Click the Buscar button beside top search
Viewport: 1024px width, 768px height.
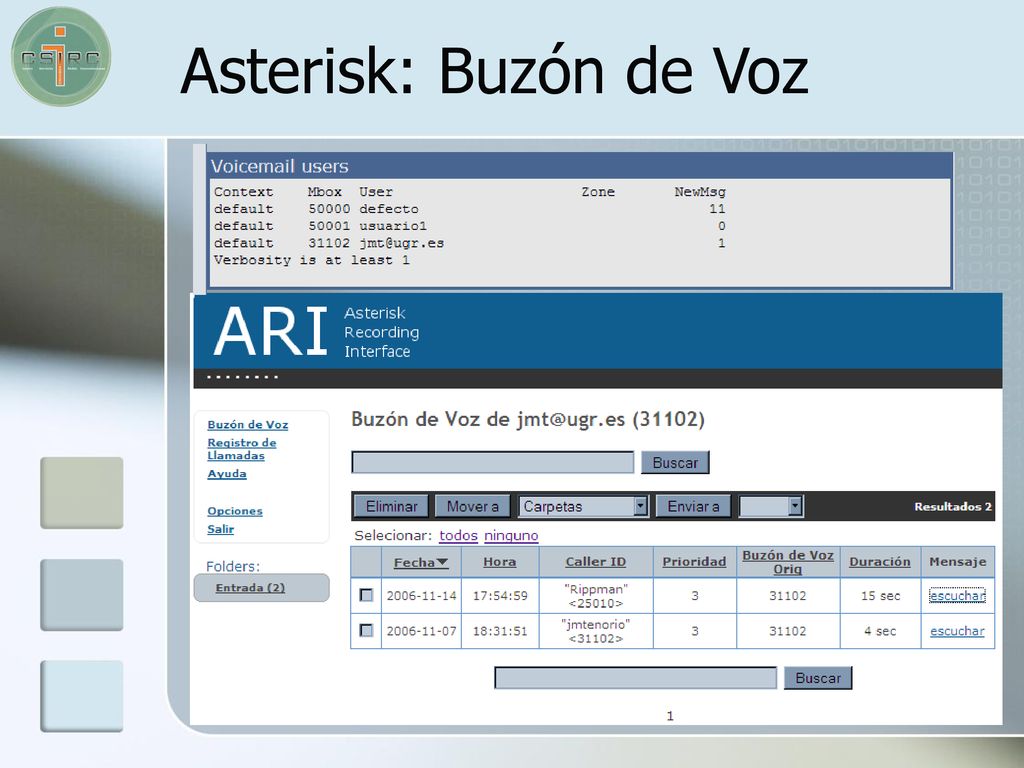(675, 462)
